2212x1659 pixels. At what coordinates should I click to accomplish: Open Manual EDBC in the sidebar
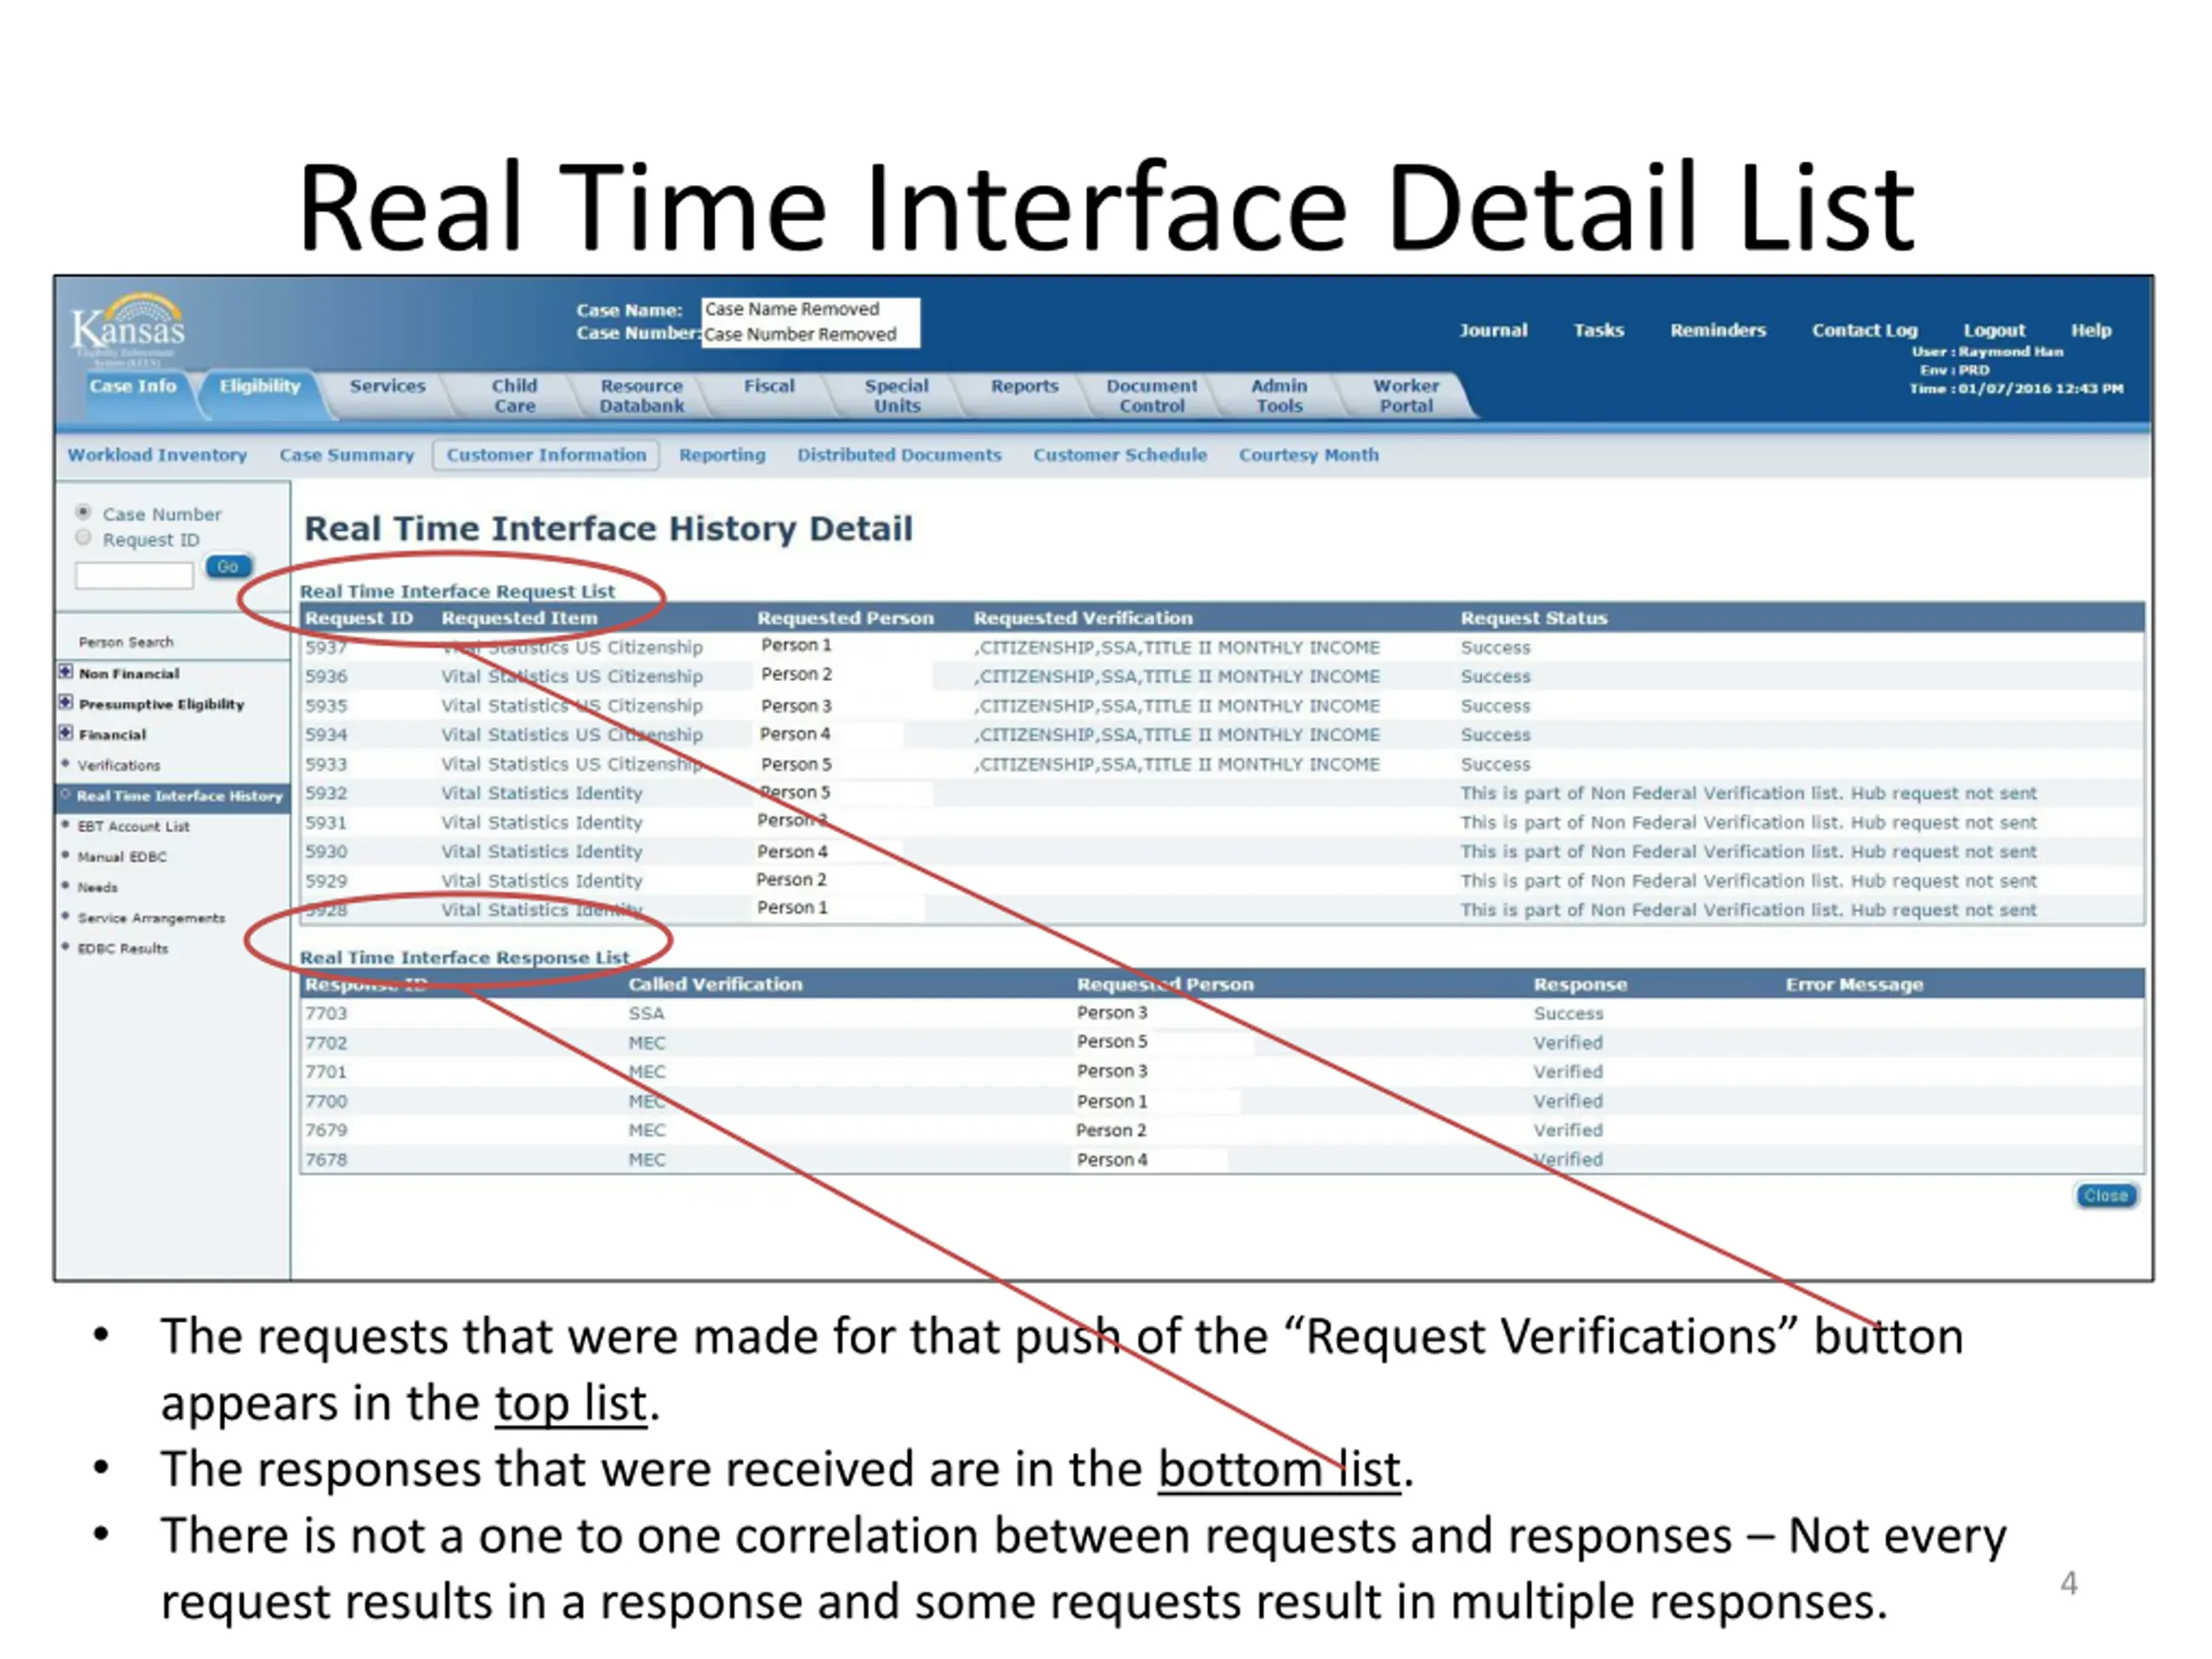pos(122,857)
